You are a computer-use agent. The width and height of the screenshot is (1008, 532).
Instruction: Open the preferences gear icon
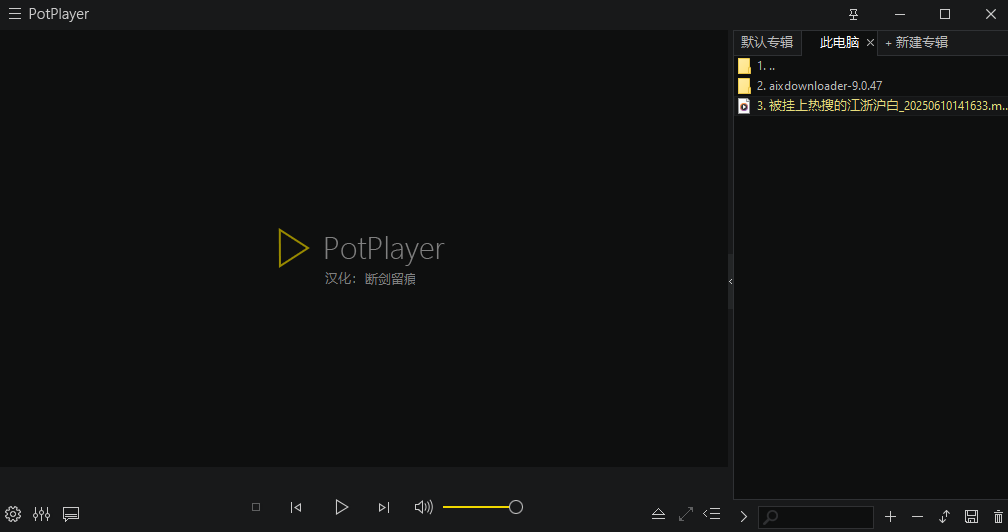pos(13,514)
